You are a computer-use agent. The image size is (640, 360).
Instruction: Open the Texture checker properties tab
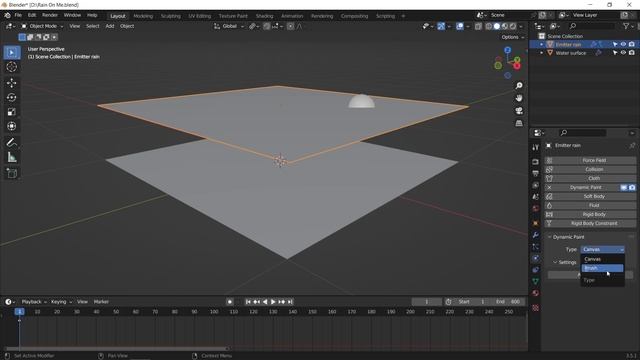[536, 308]
